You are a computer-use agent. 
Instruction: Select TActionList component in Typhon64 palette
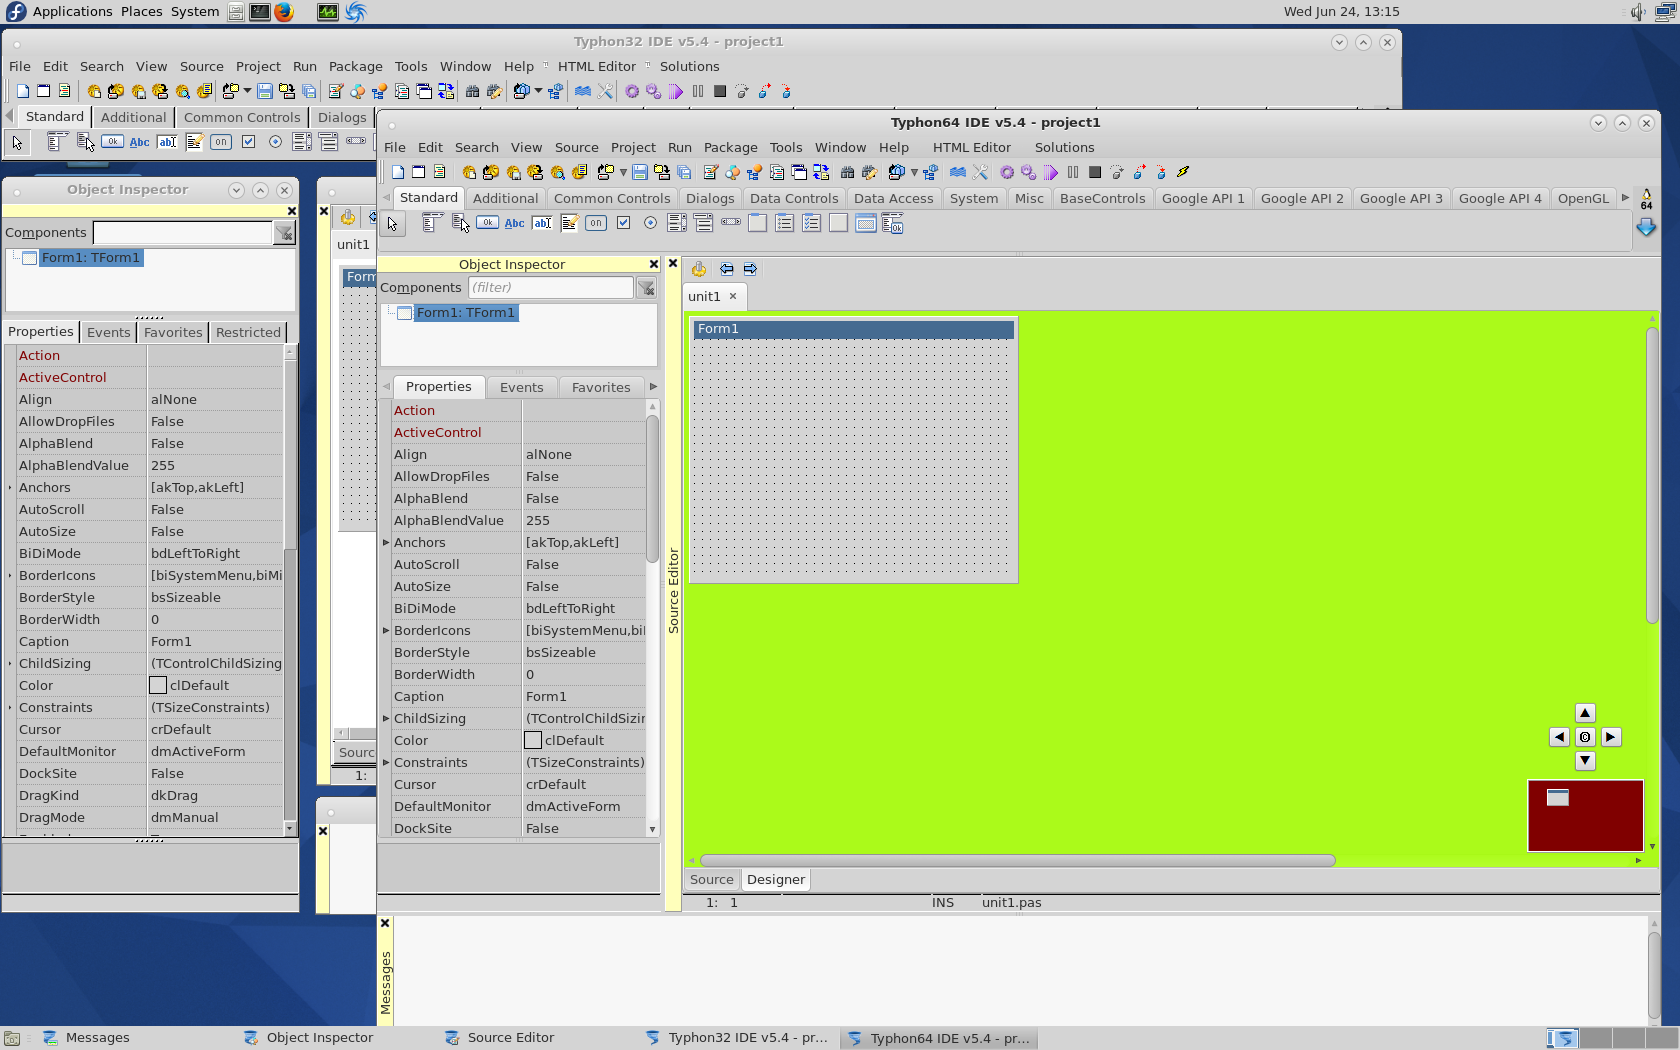point(893,224)
